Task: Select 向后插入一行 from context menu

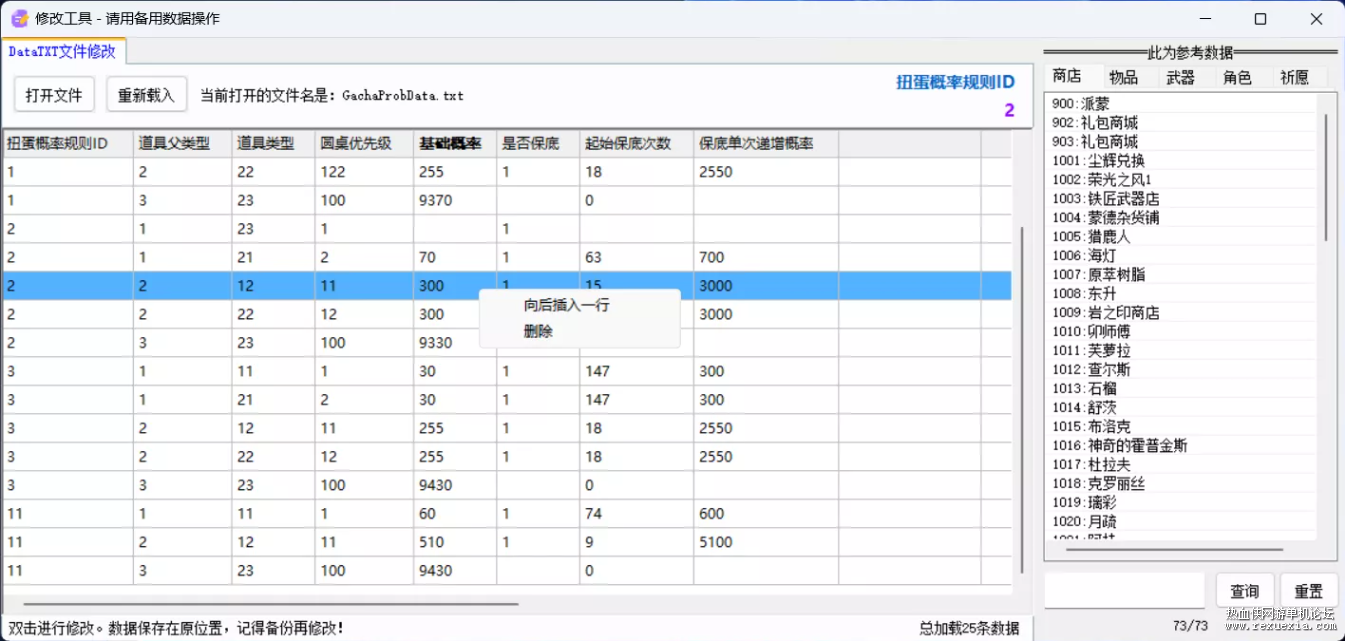Action: pyautogui.click(x=566, y=305)
